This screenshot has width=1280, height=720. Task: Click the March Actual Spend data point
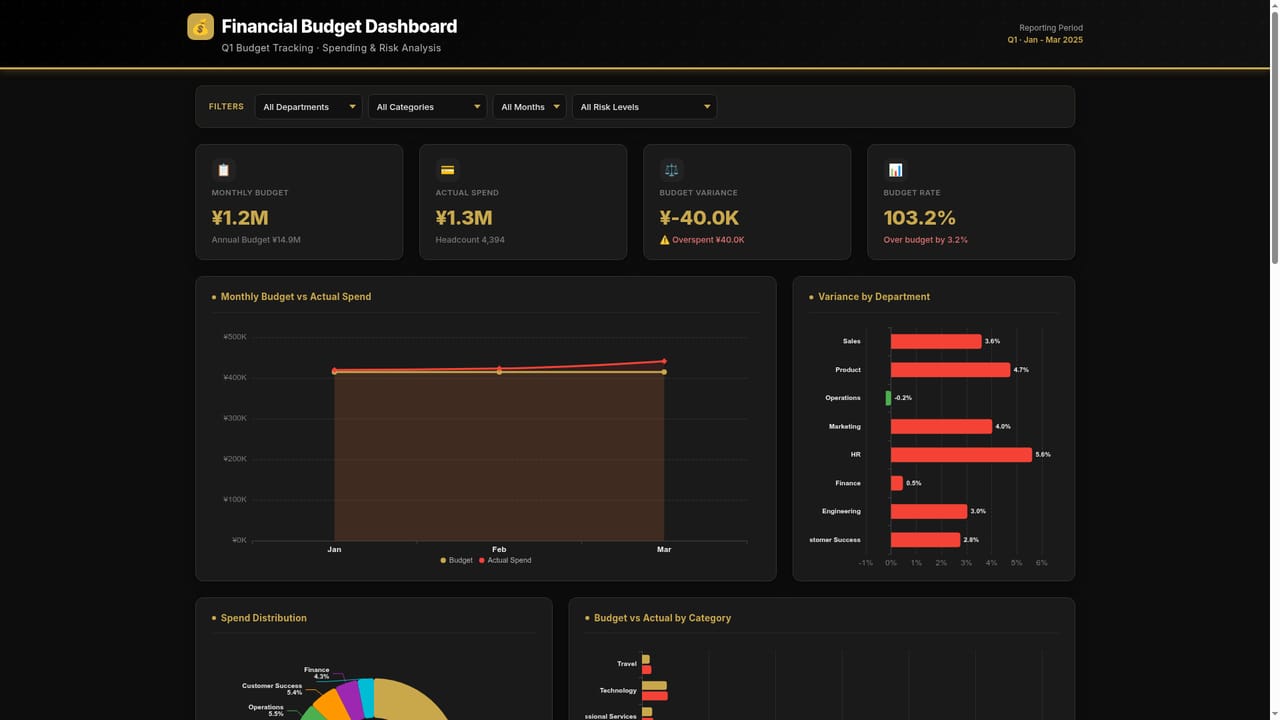(x=664, y=361)
